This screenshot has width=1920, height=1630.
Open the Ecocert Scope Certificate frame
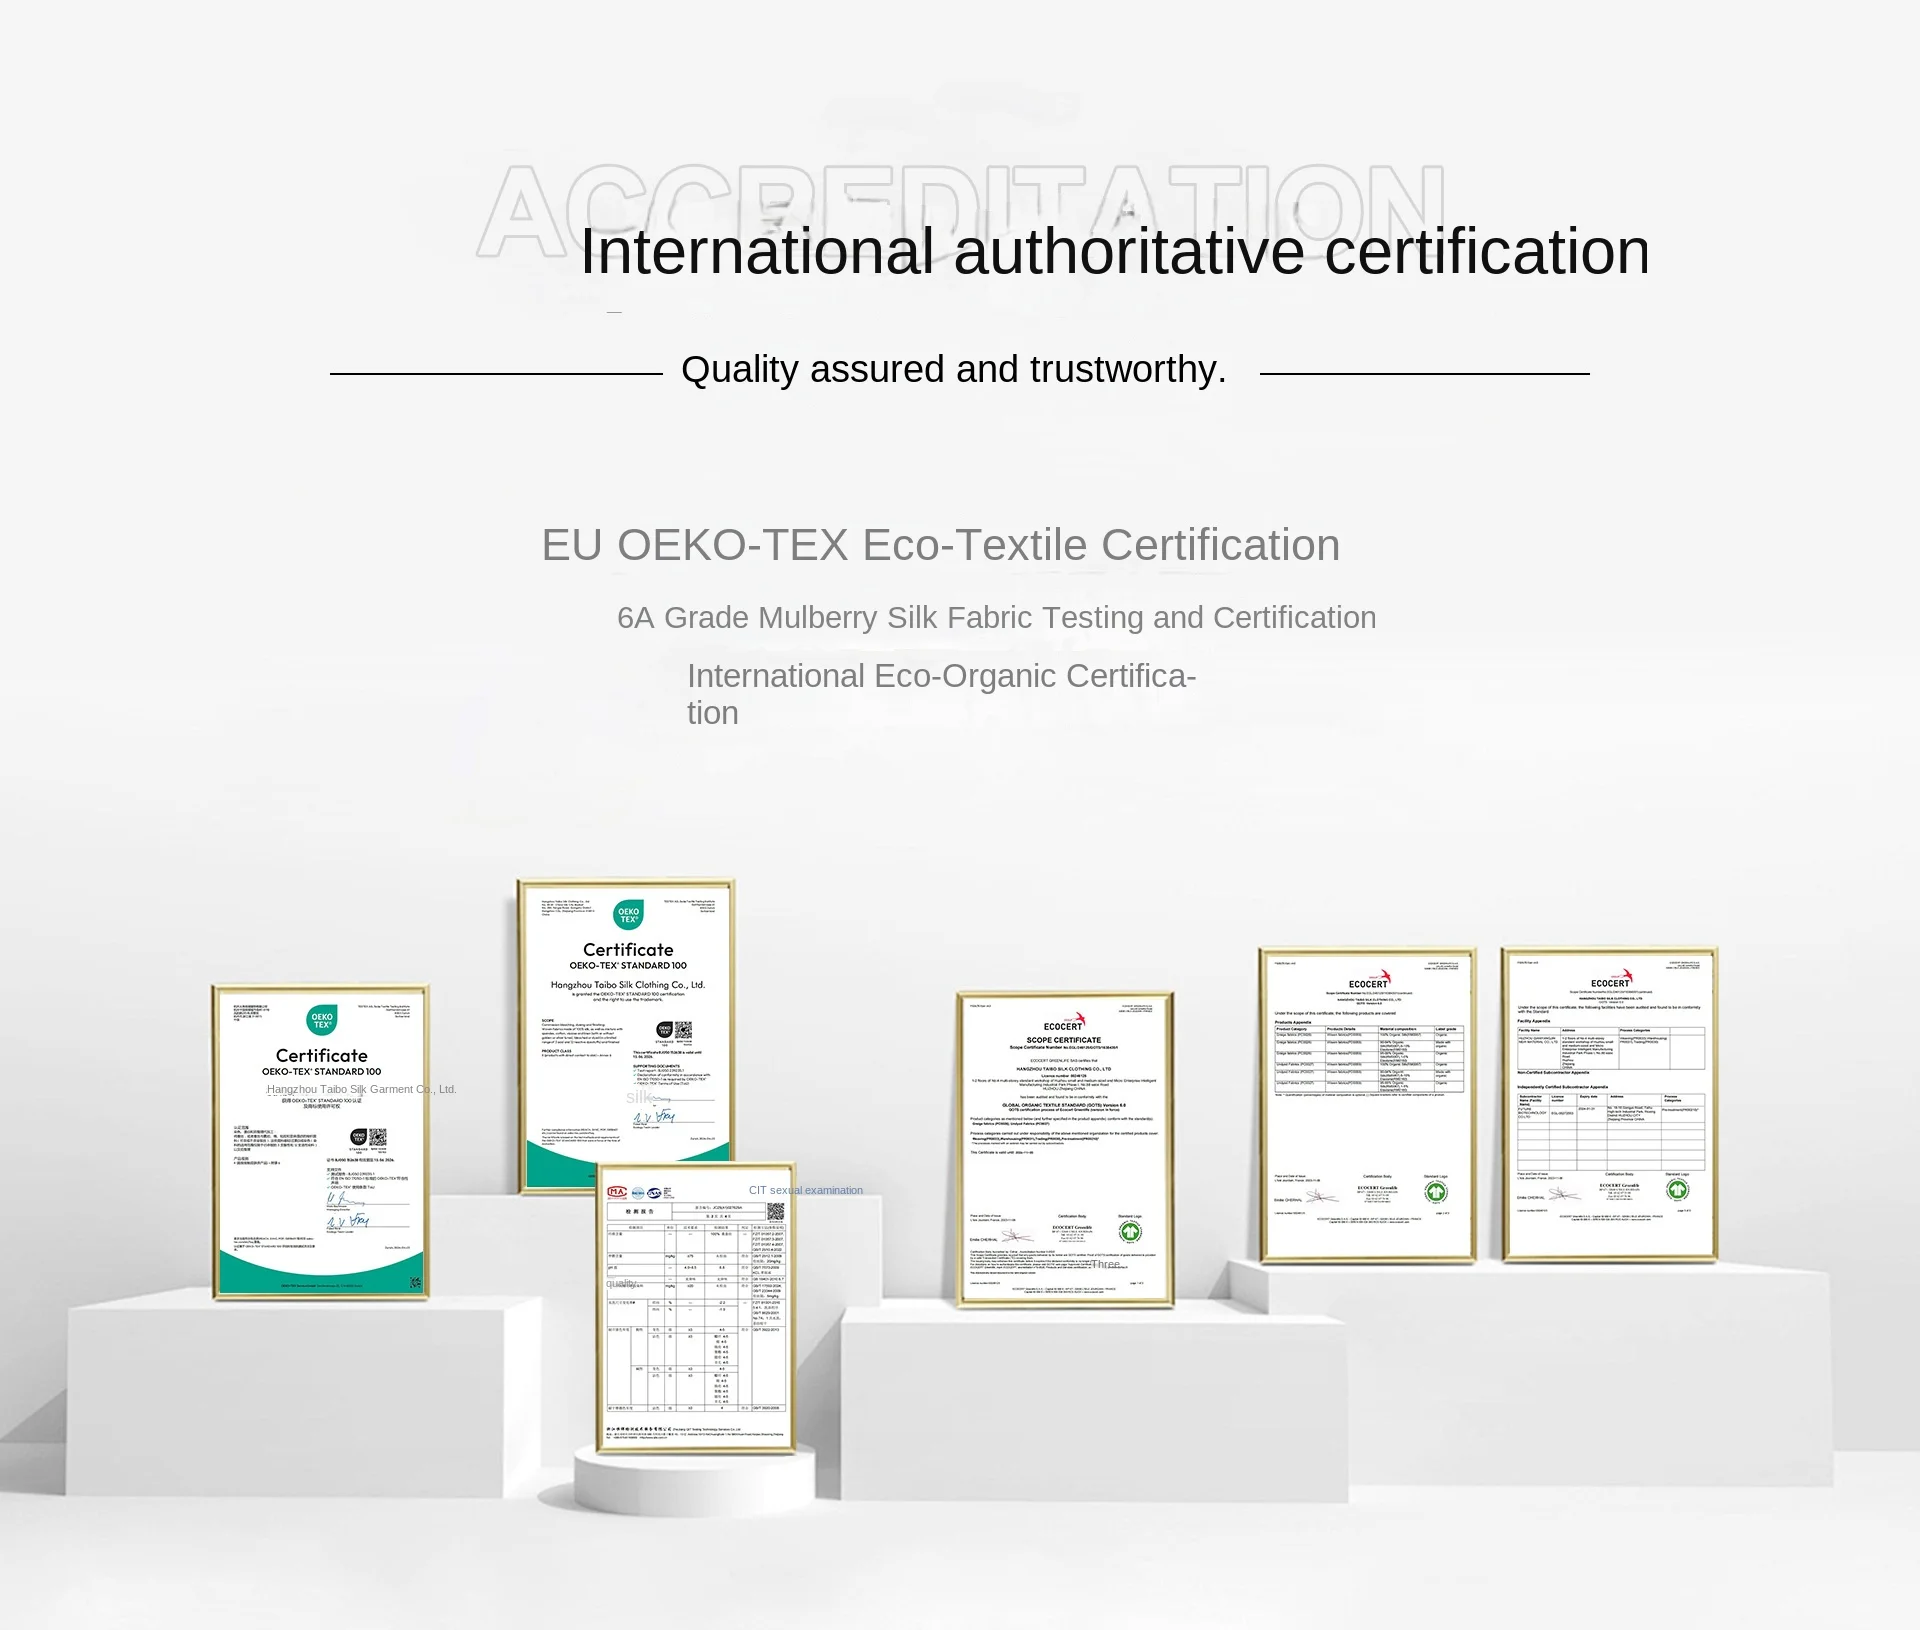coord(1065,1149)
